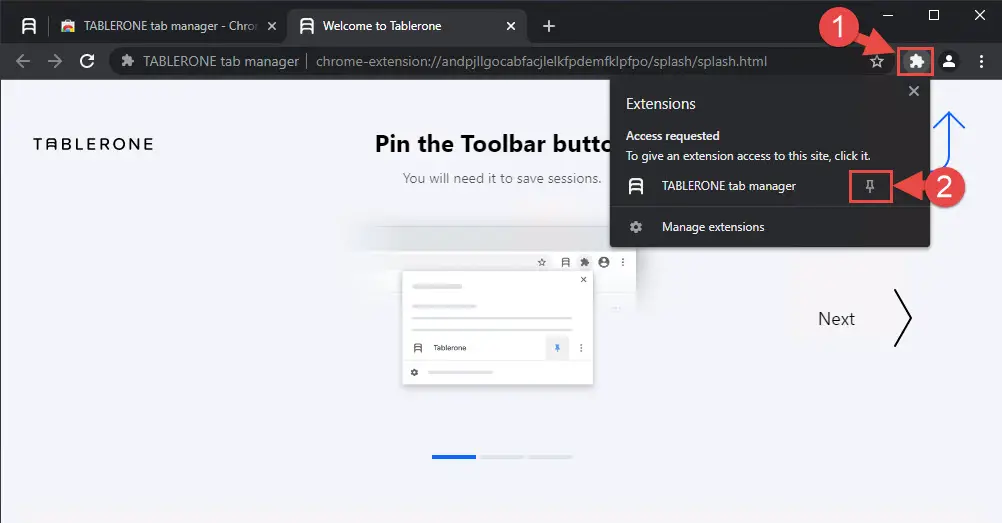Click the TABLERONE logo on the splash page
1002x523 pixels.
[93, 144]
